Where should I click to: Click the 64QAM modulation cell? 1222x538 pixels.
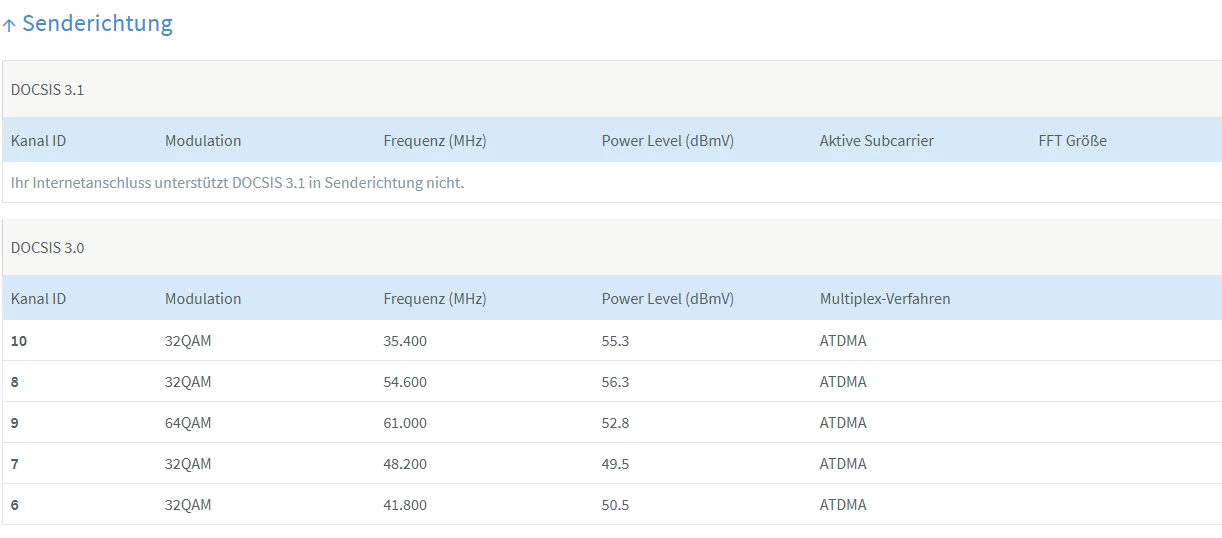click(188, 423)
